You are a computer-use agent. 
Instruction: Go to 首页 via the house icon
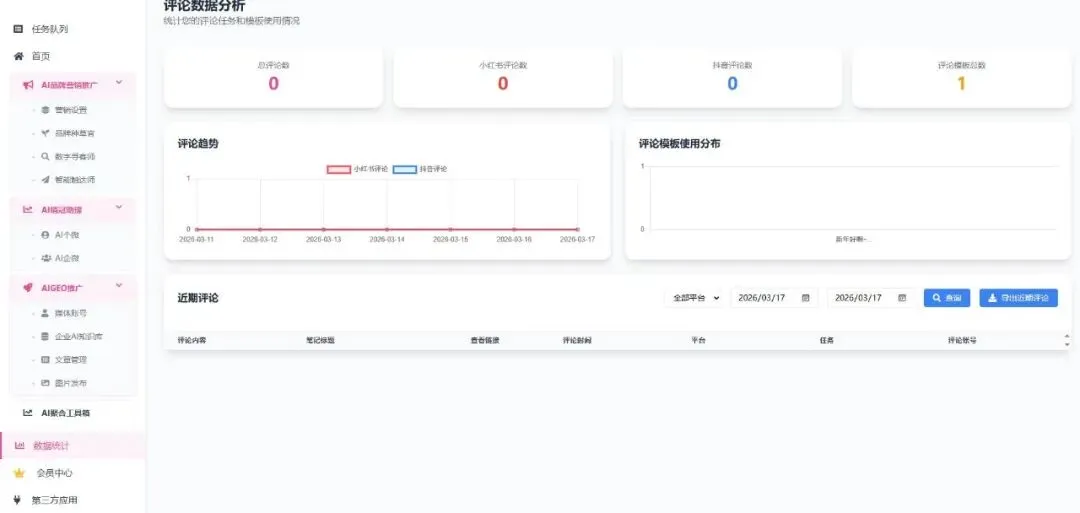(19, 56)
